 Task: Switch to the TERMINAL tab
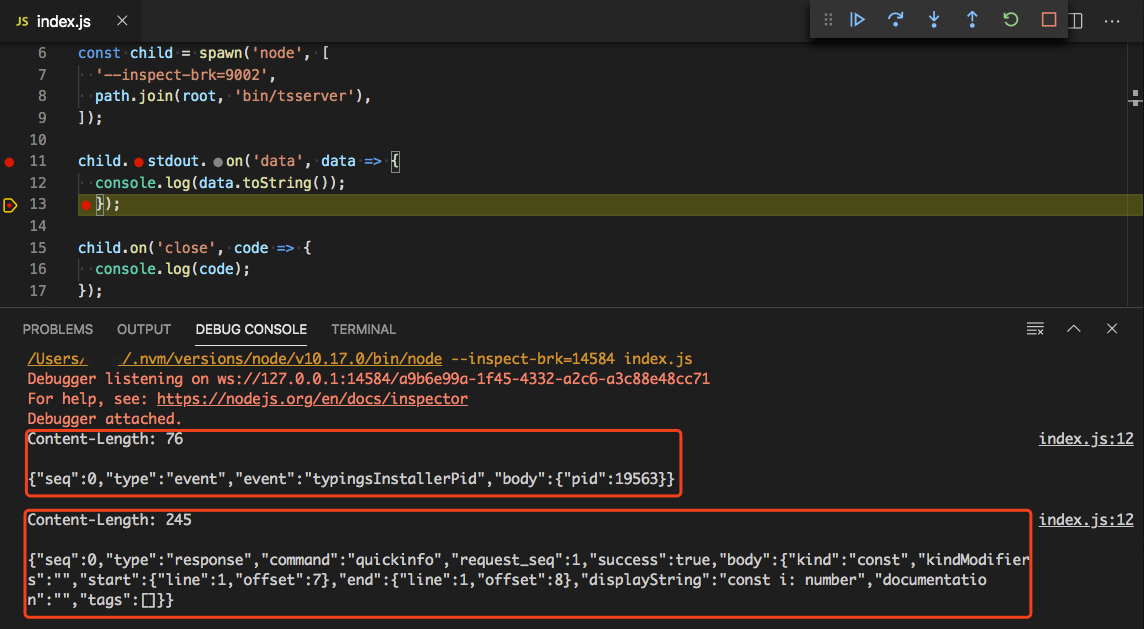[x=363, y=329]
